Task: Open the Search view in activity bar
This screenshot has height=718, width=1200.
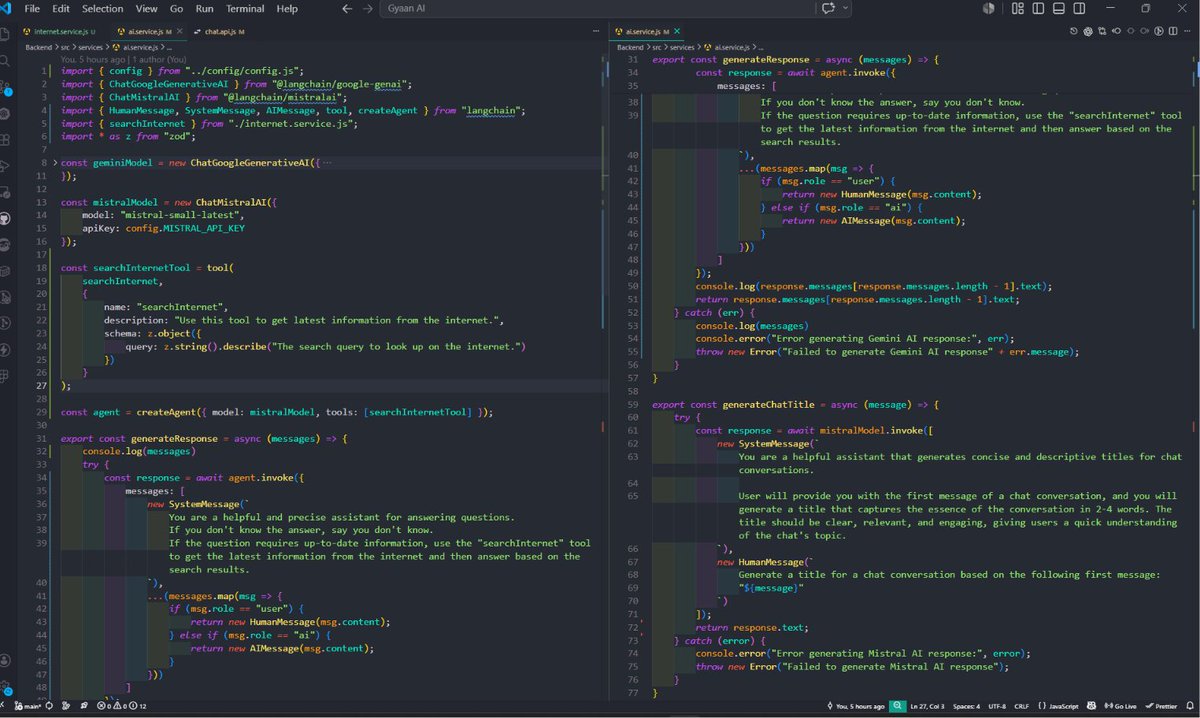Action: point(6,62)
